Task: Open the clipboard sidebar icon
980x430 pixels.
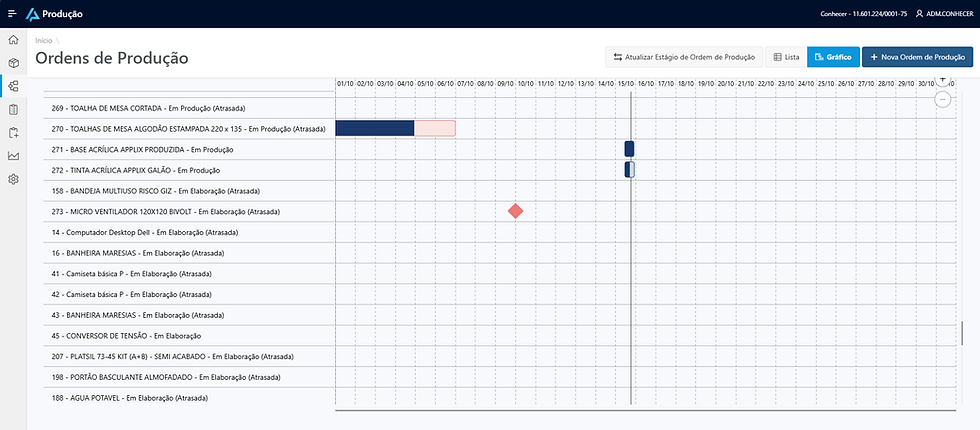Action: coord(13,109)
